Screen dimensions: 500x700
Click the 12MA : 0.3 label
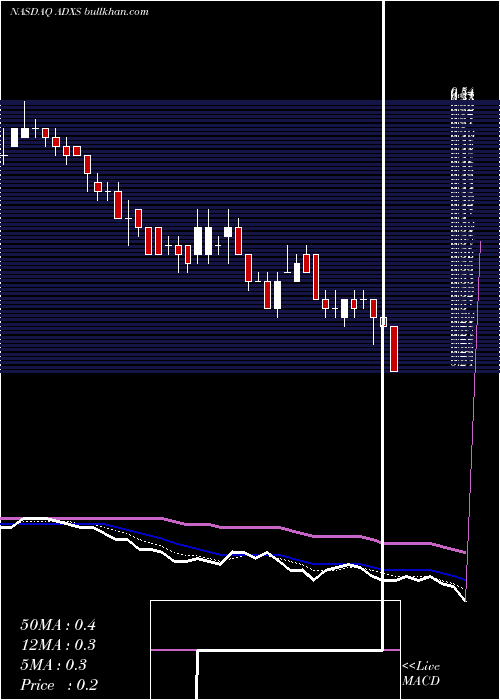(58, 645)
